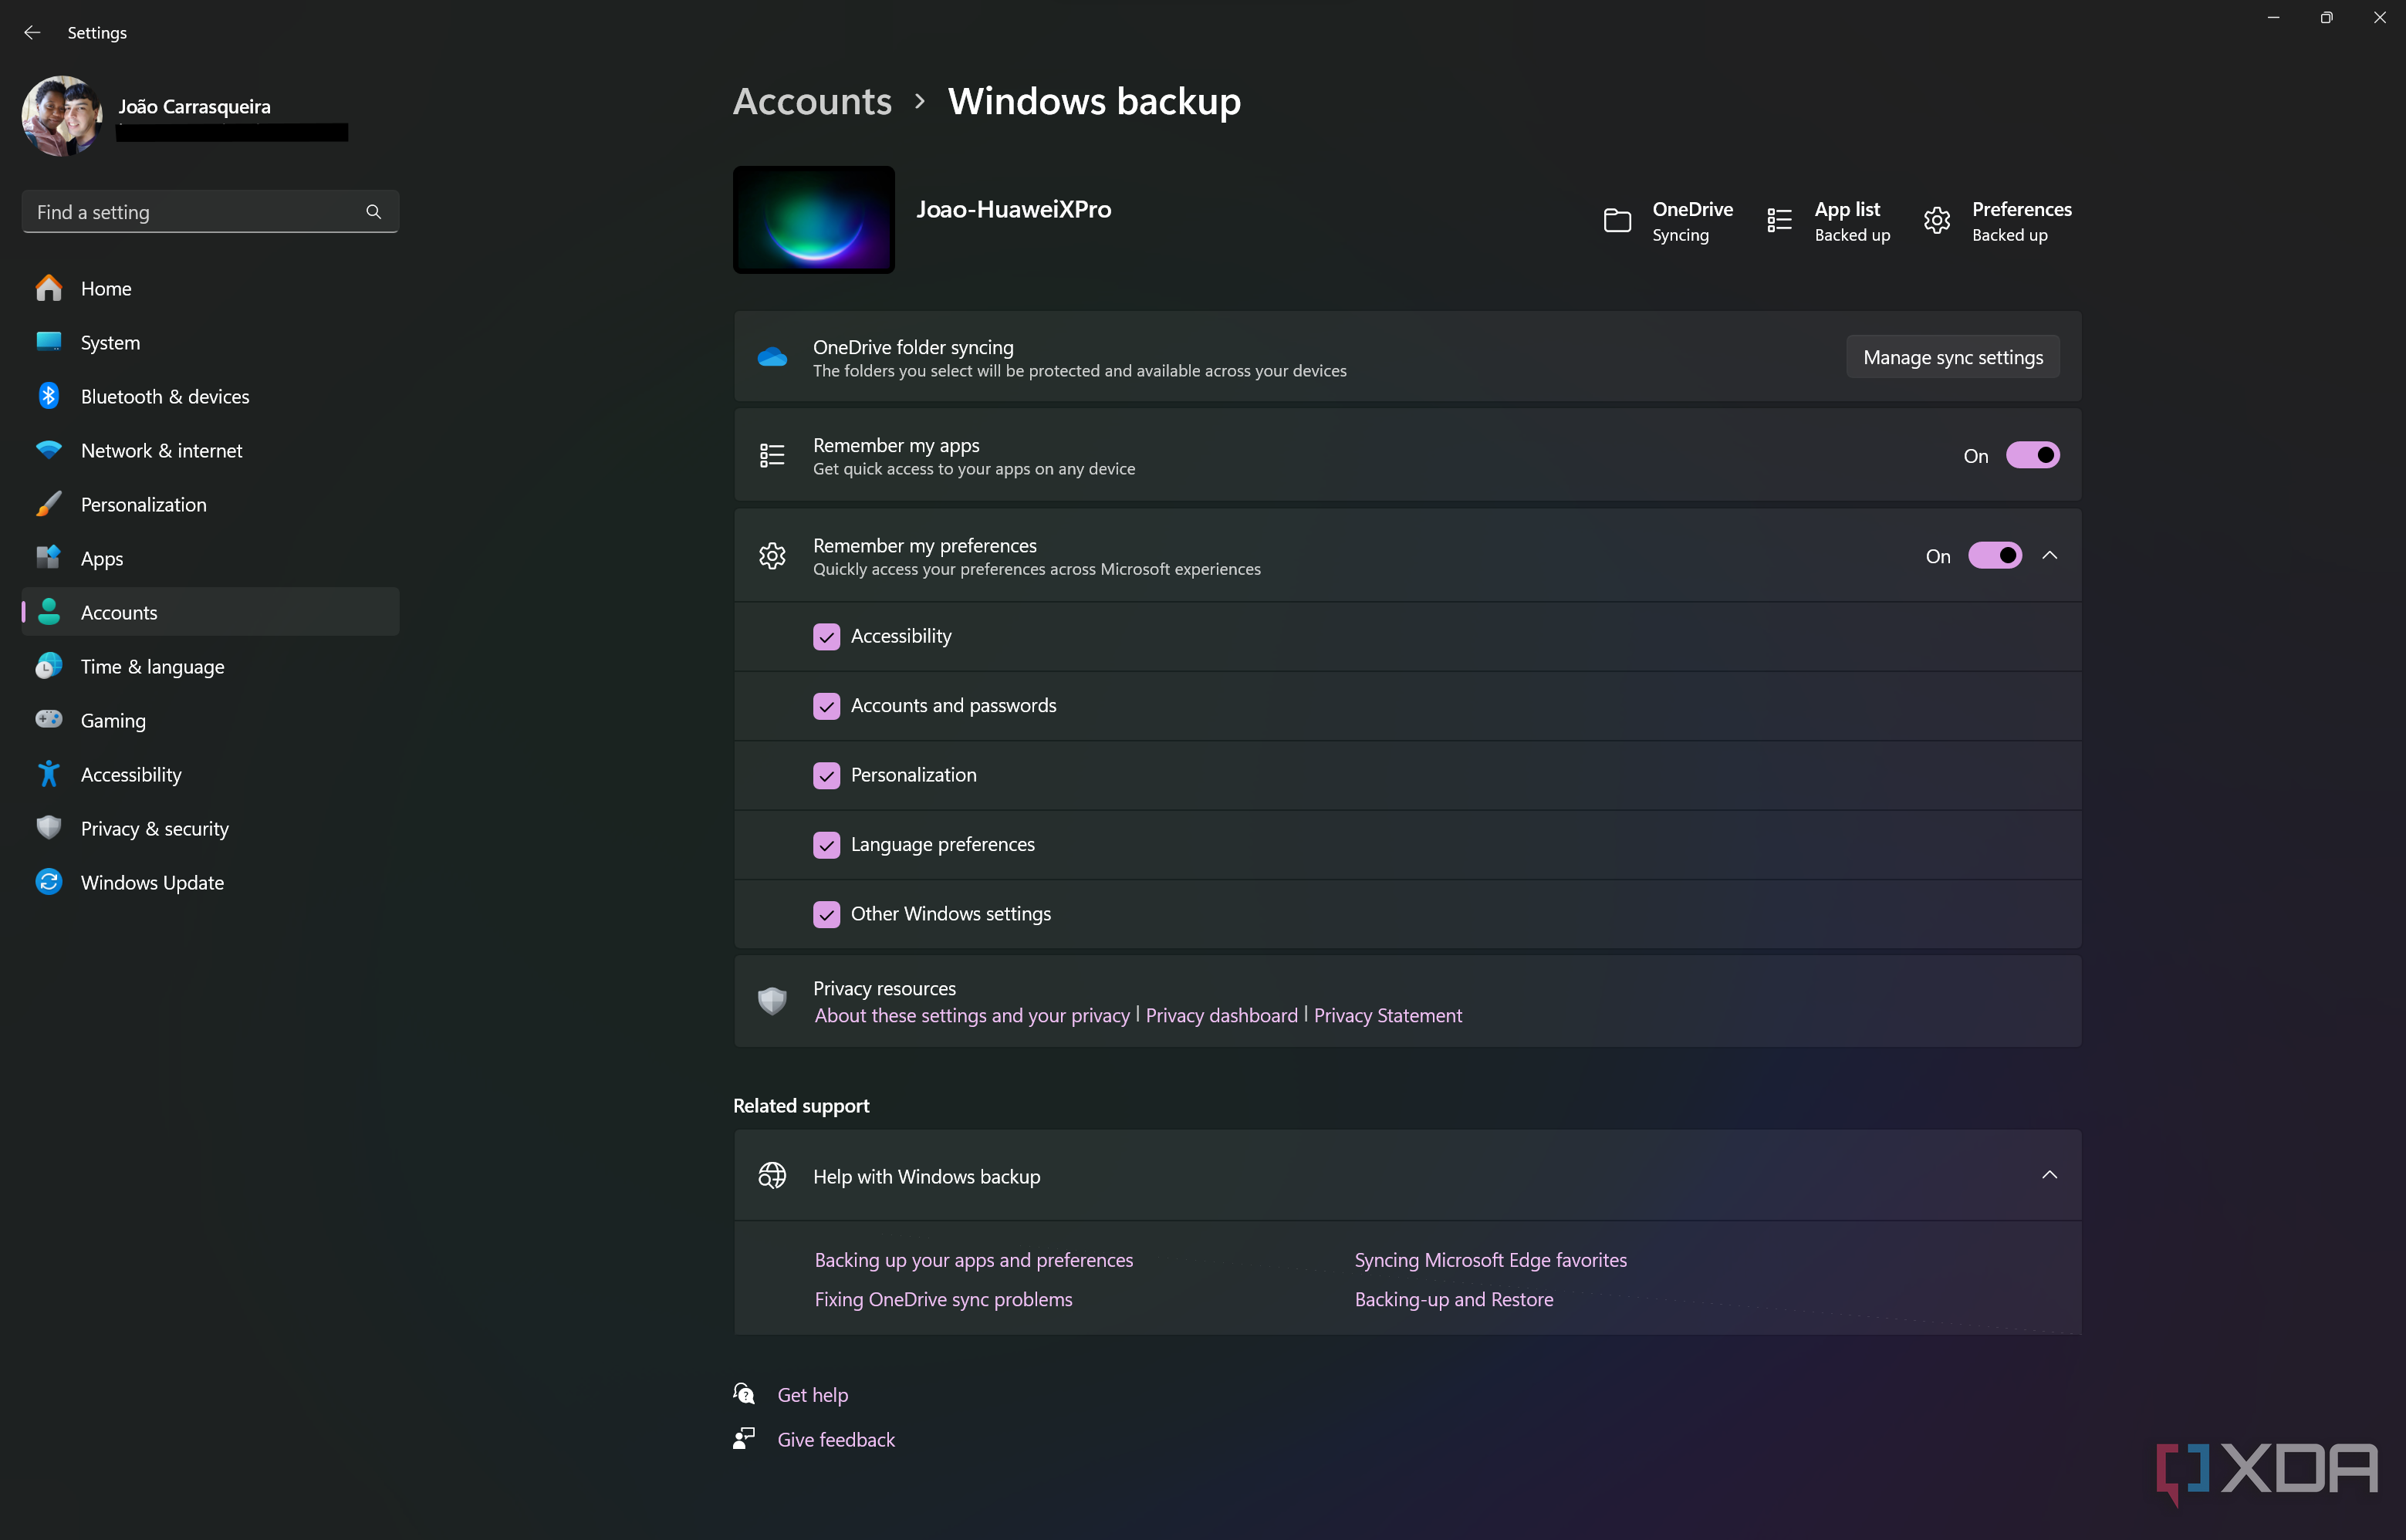
Task: Click the Get help headset icon
Action: [x=744, y=1394]
